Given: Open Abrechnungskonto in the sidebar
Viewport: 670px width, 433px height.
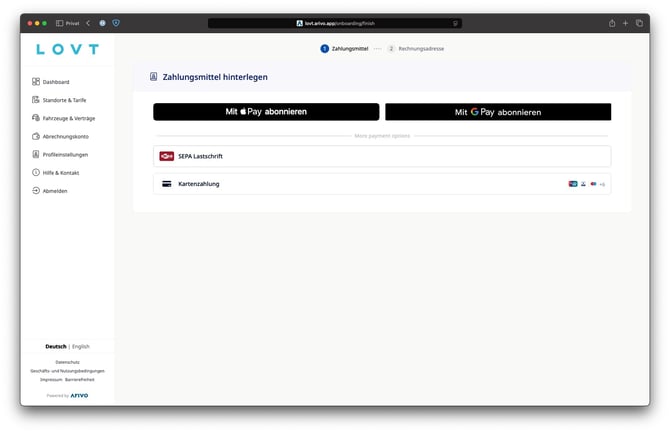Looking at the screenshot, I should point(65,136).
